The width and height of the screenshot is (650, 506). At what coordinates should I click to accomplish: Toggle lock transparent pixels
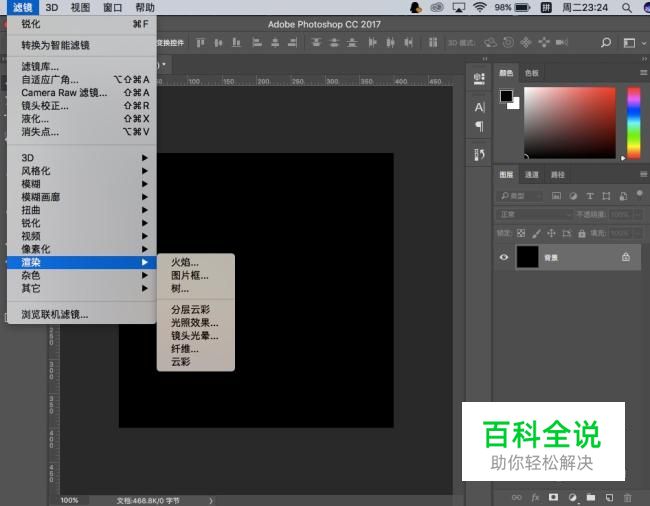pyautogui.click(x=521, y=233)
